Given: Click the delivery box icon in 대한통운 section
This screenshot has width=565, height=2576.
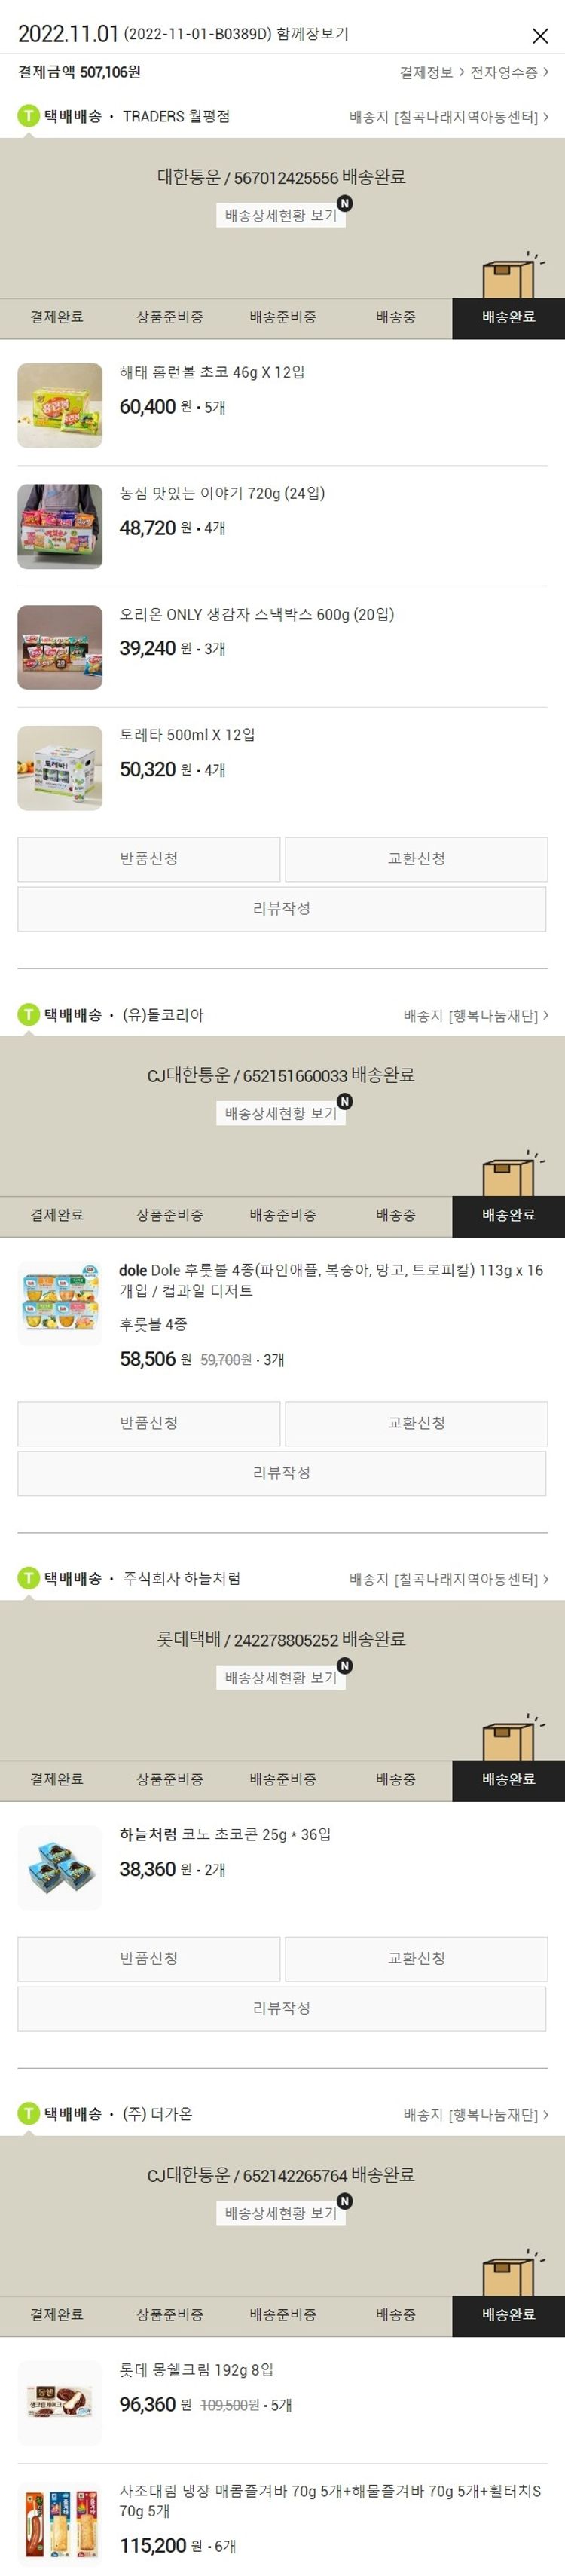Looking at the screenshot, I should (x=510, y=275).
